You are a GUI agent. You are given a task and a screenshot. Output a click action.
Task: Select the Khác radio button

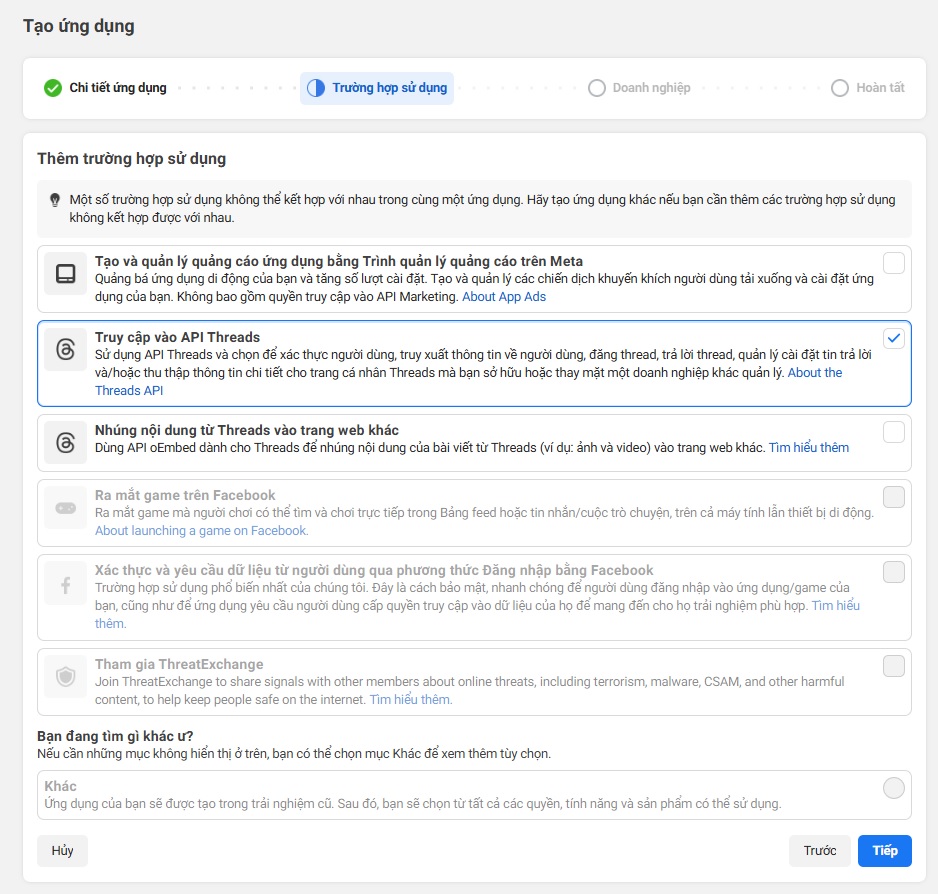[894, 787]
